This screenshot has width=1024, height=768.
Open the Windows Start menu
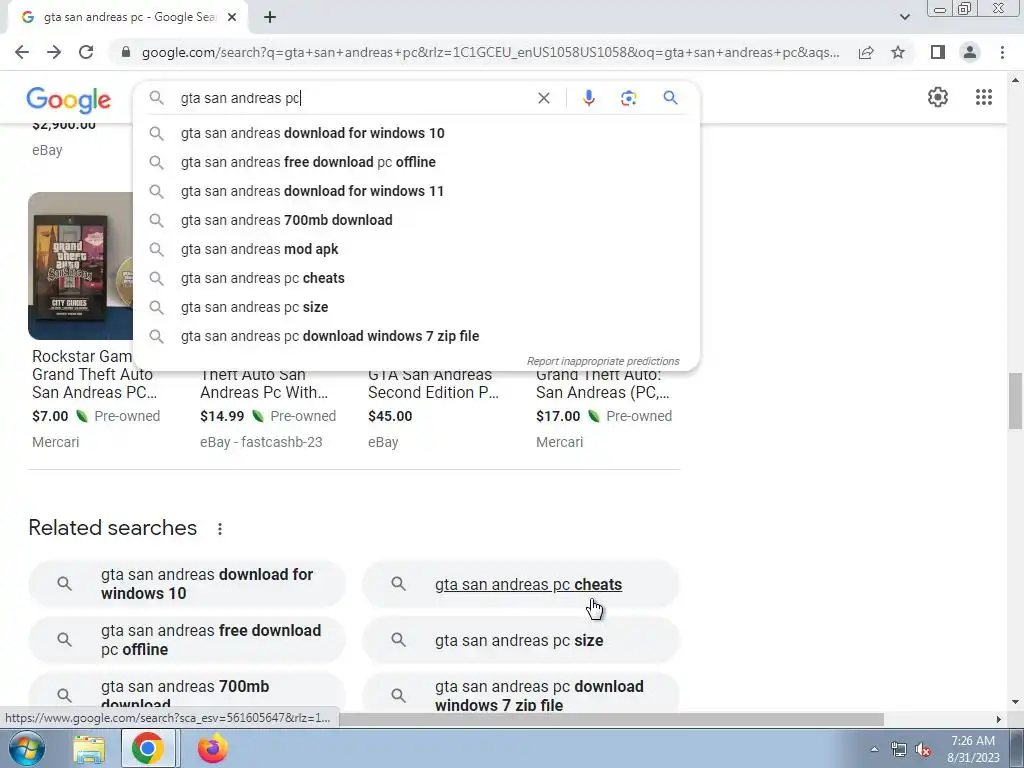(x=26, y=748)
